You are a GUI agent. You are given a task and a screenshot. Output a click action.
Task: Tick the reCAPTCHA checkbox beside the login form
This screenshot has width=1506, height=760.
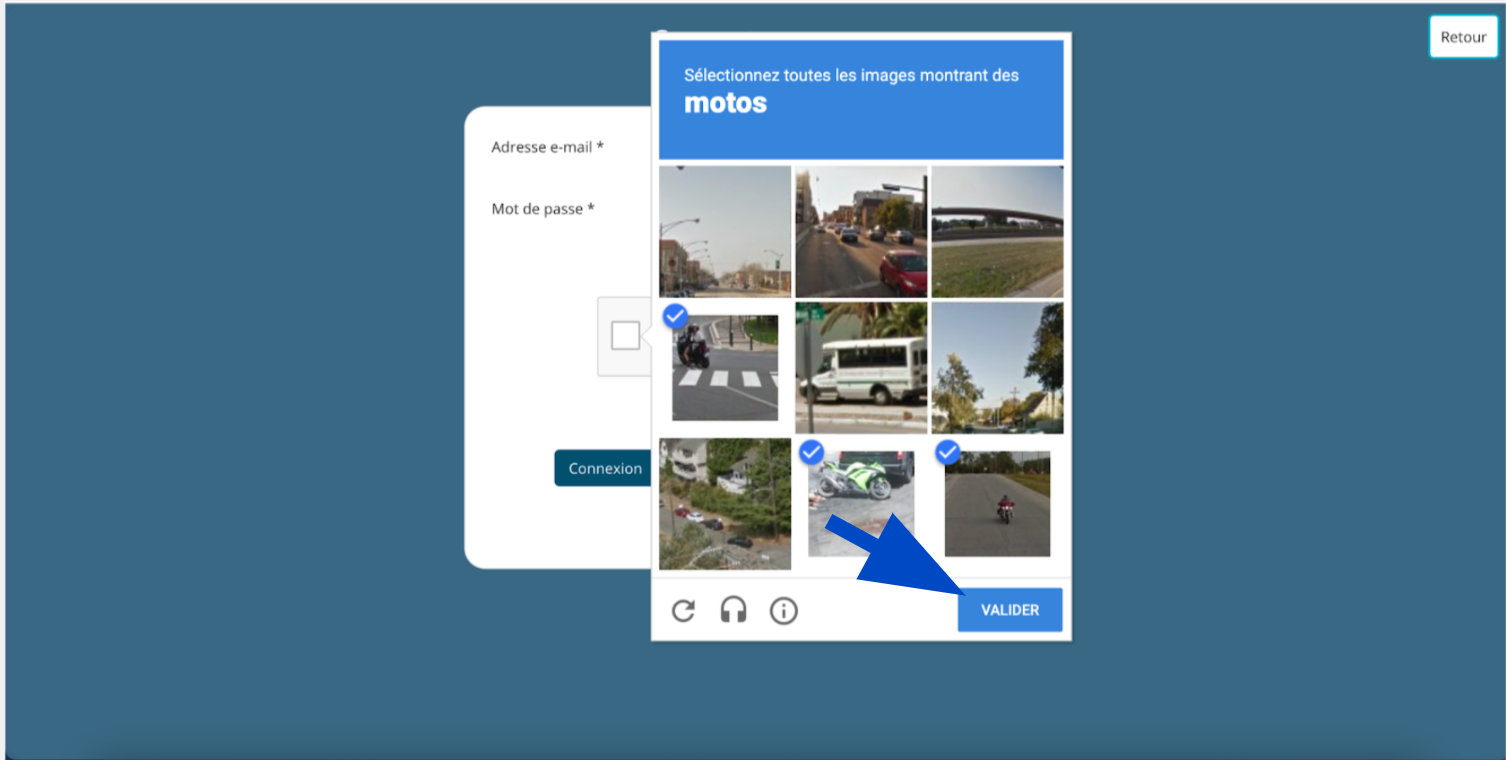tap(626, 336)
